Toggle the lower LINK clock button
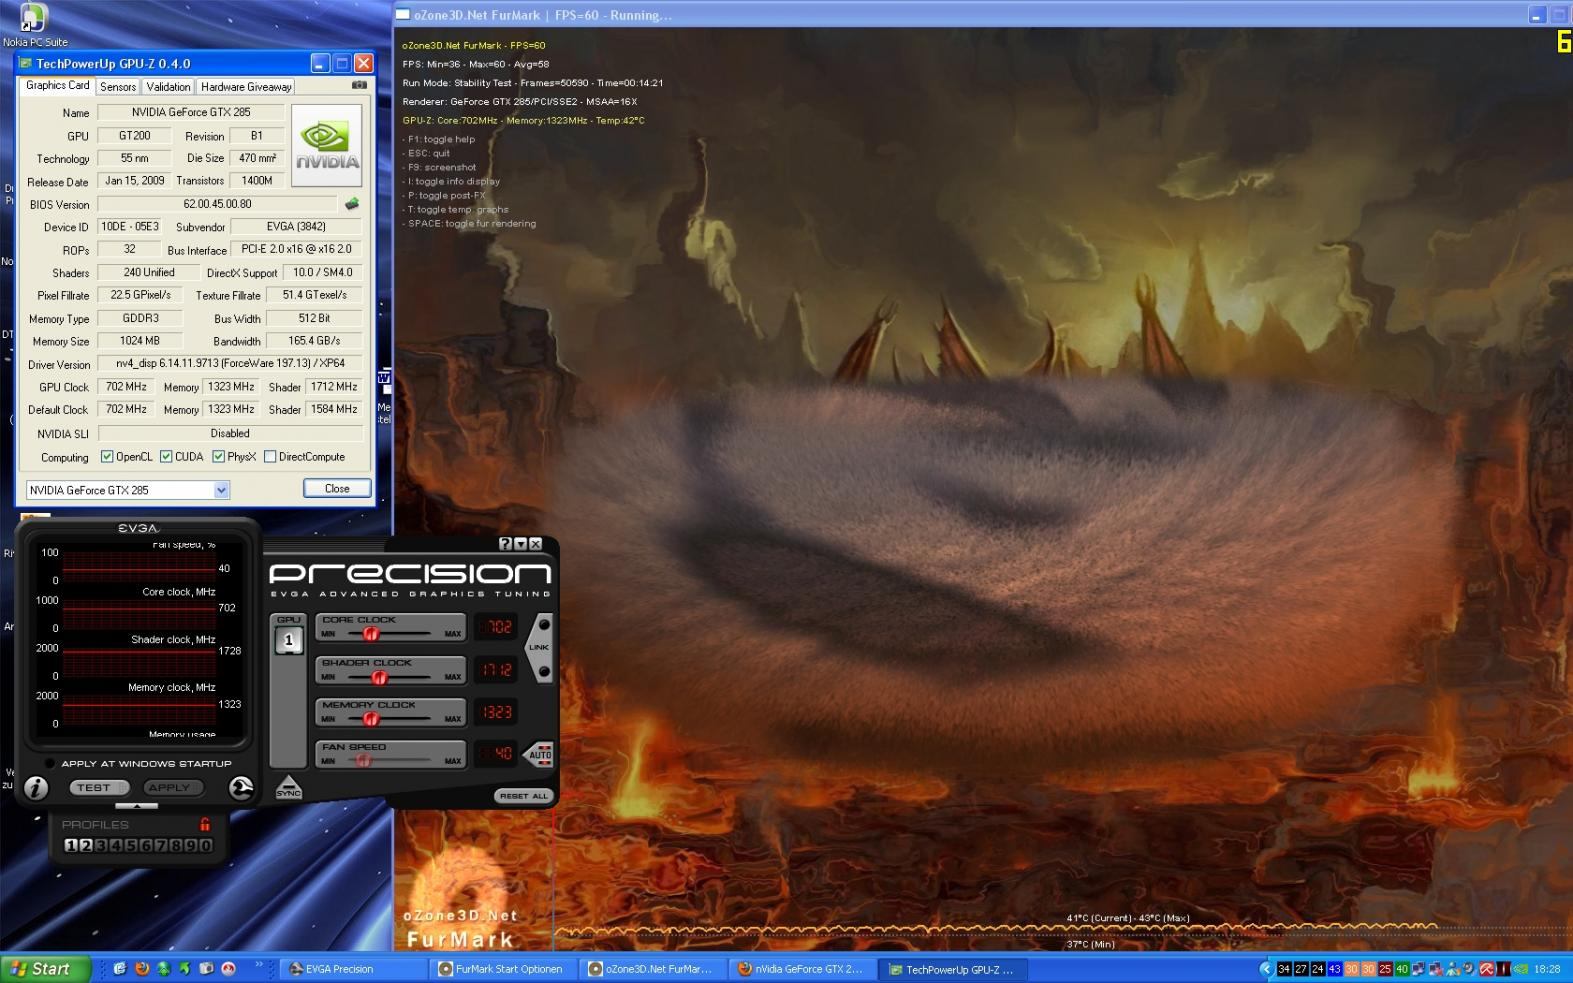Image resolution: width=1573 pixels, height=983 pixels. tap(544, 671)
